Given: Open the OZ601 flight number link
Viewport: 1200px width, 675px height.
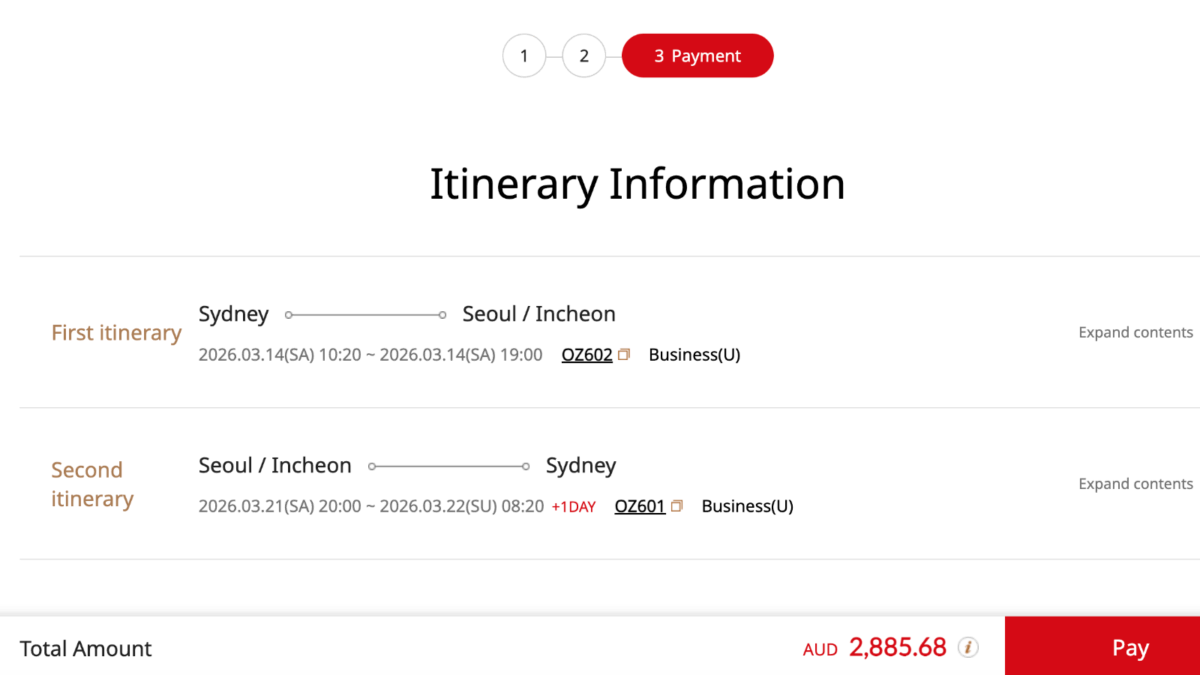Looking at the screenshot, I should coord(640,505).
